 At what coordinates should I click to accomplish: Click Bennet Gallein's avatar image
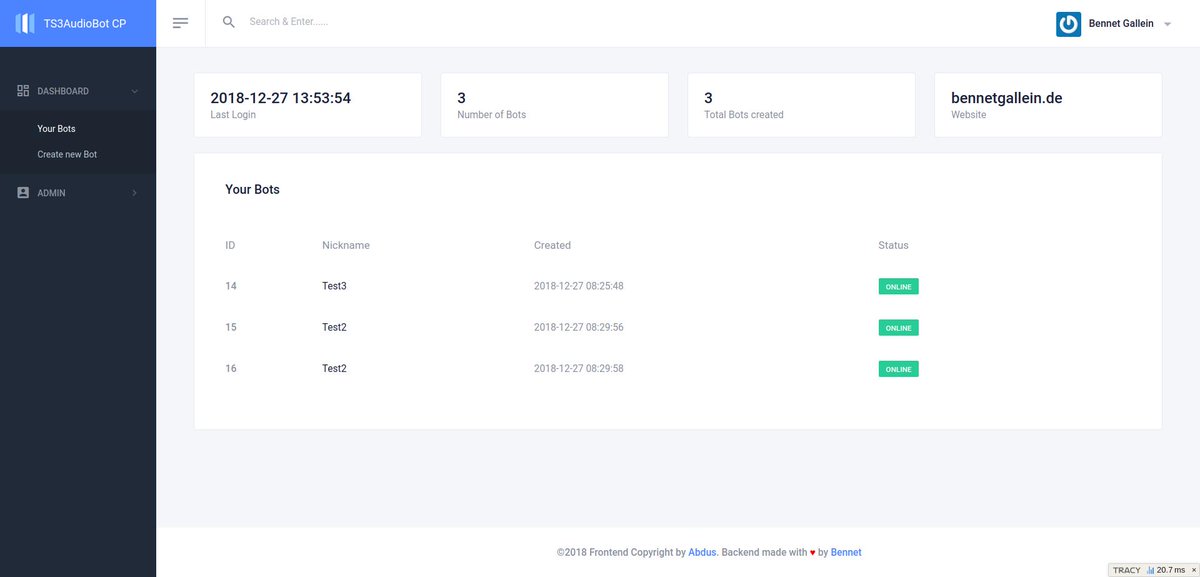coord(1068,24)
